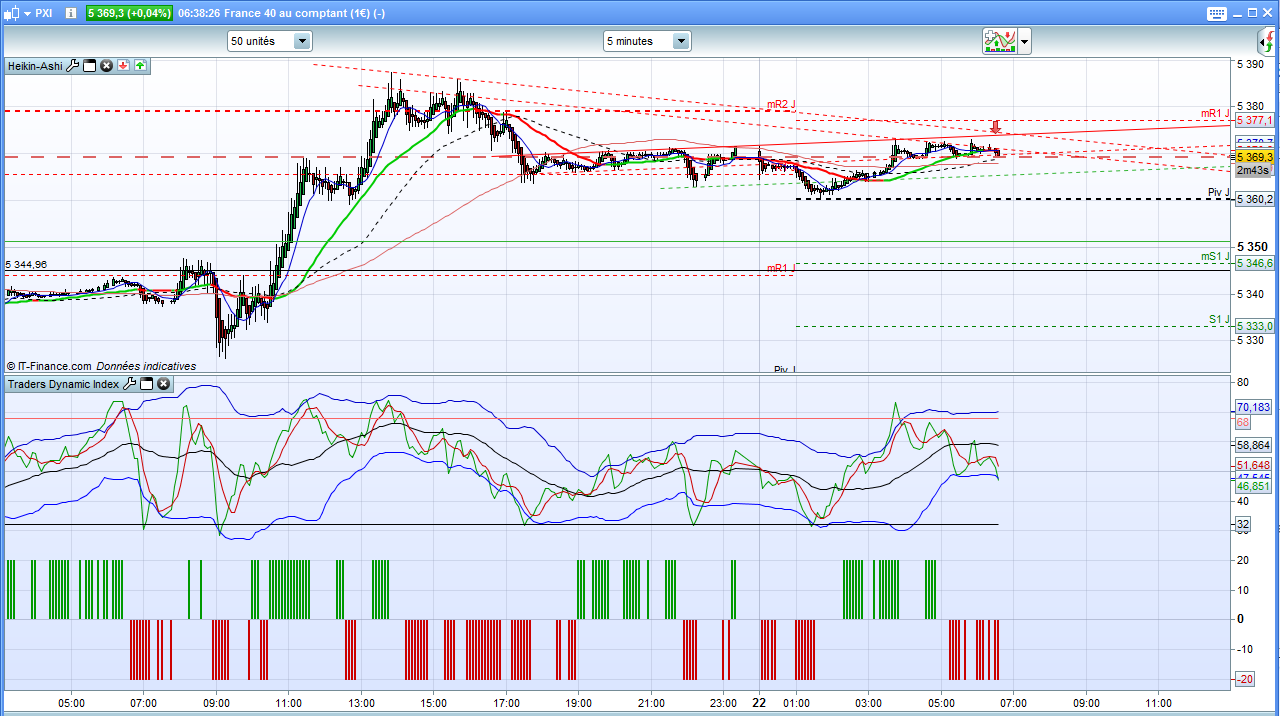
Task: Remove Heikin-Ashi with its X icon
Action: pyautogui.click(x=106, y=66)
